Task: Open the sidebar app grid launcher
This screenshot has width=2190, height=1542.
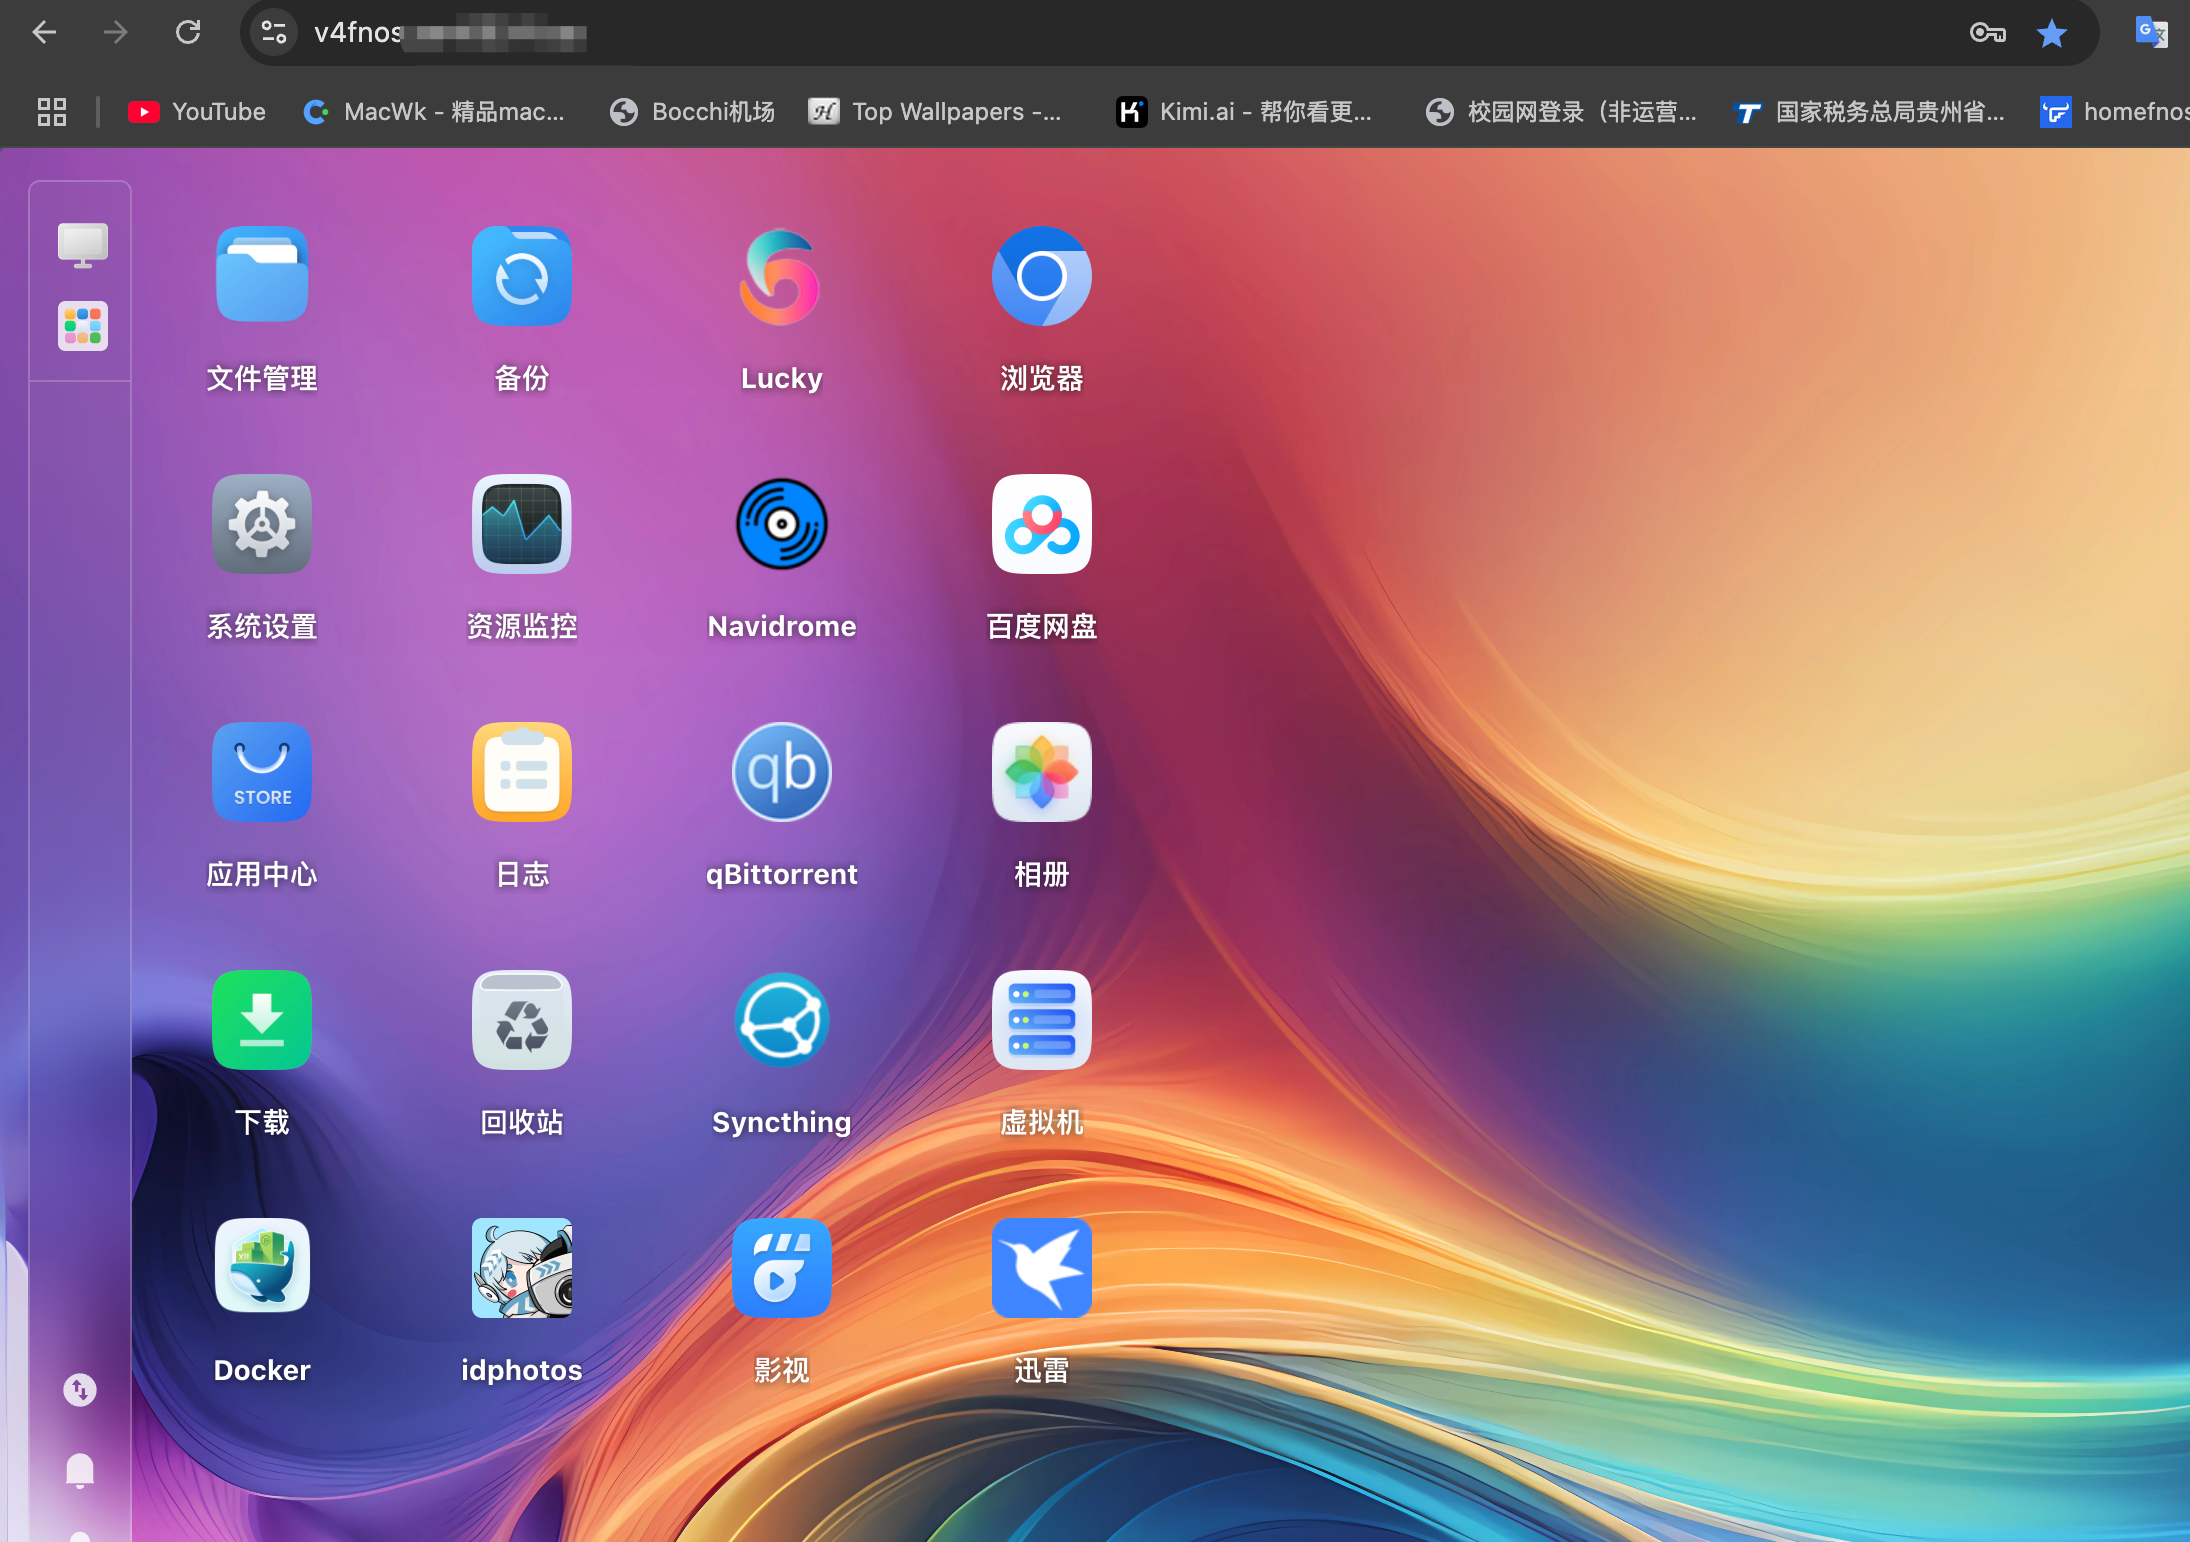Action: (82, 326)
